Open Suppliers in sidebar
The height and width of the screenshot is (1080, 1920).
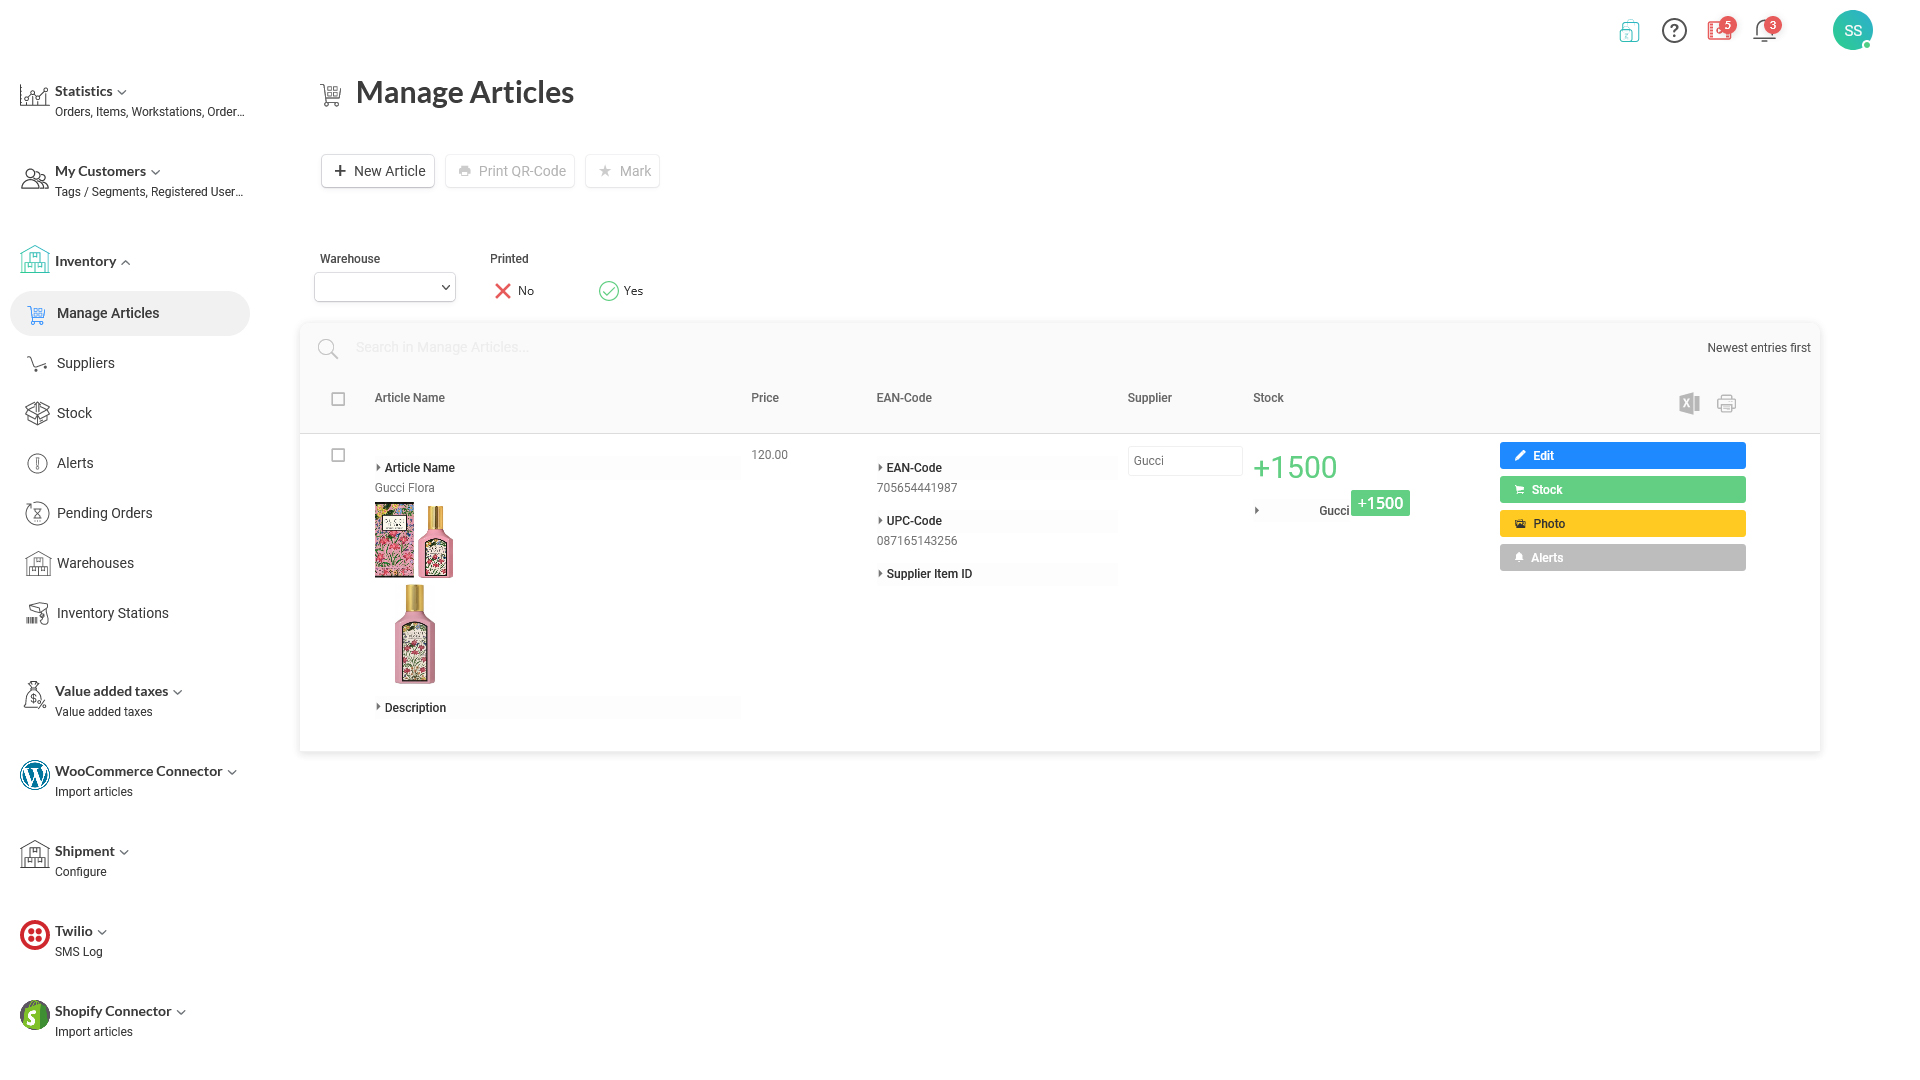click(86, 363)
